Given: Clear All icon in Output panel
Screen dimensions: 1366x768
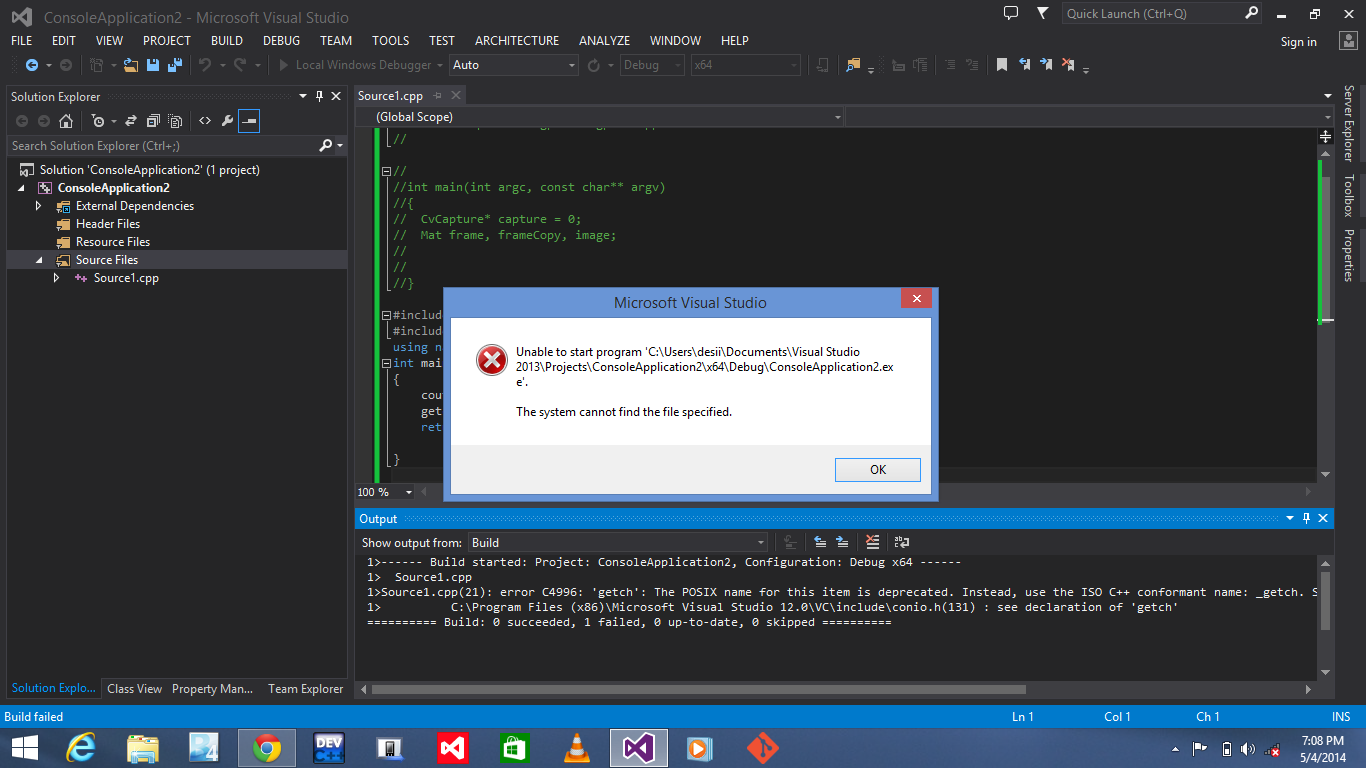Looking at the screenshot, I should 873,542.
